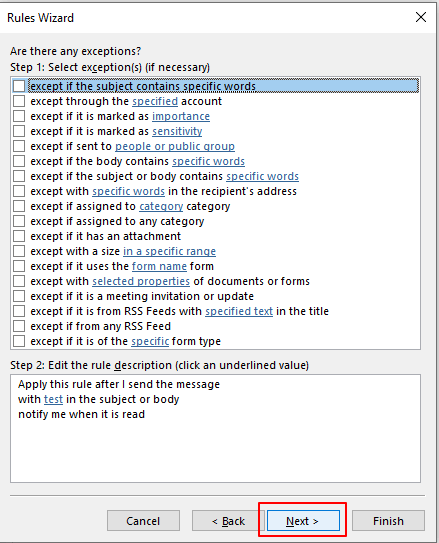Edit the 'test' value in rule description
439x543 pixels.
pos(53,399)
